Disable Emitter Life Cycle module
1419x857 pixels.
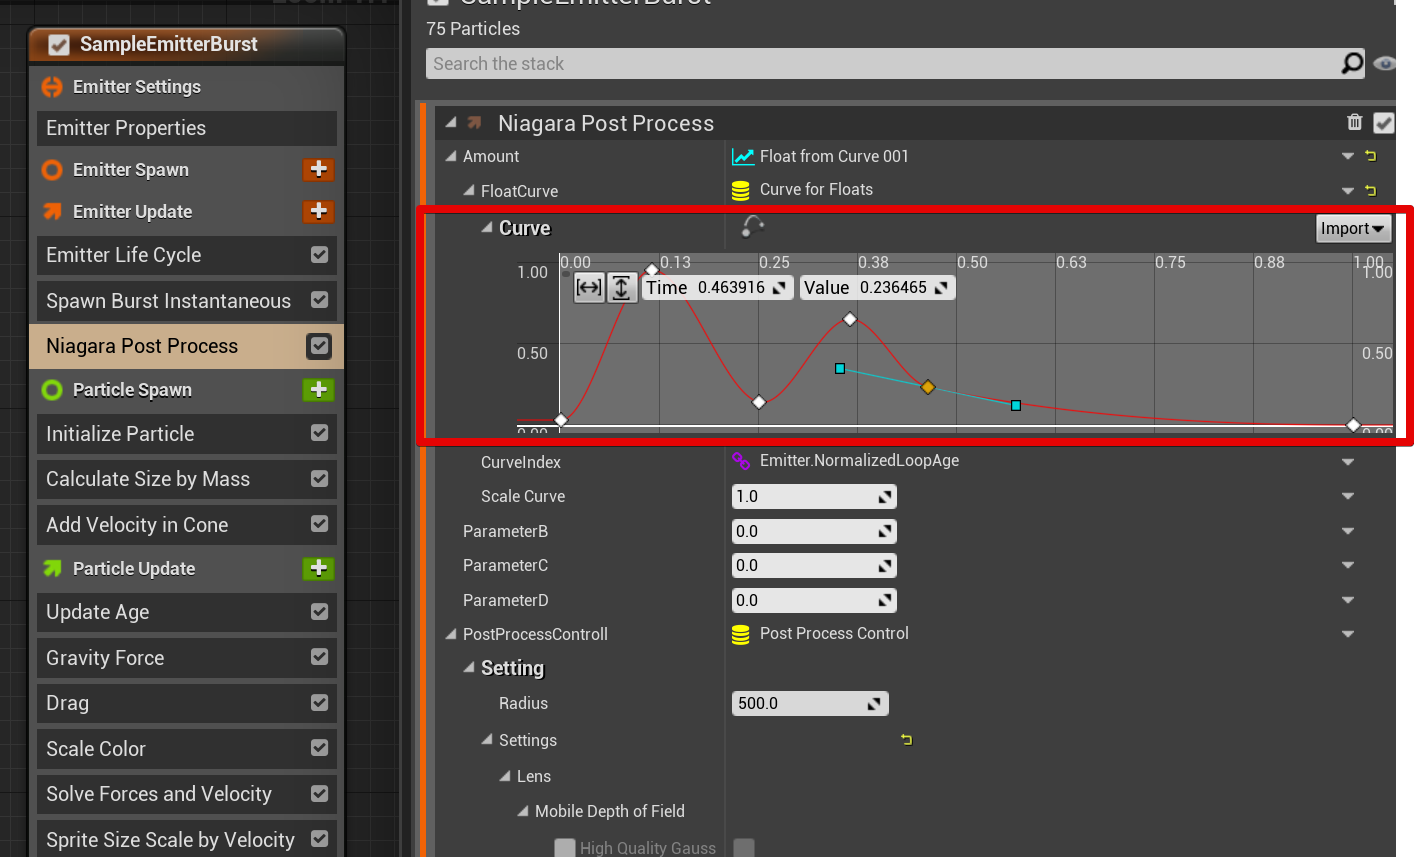(319, 255)
